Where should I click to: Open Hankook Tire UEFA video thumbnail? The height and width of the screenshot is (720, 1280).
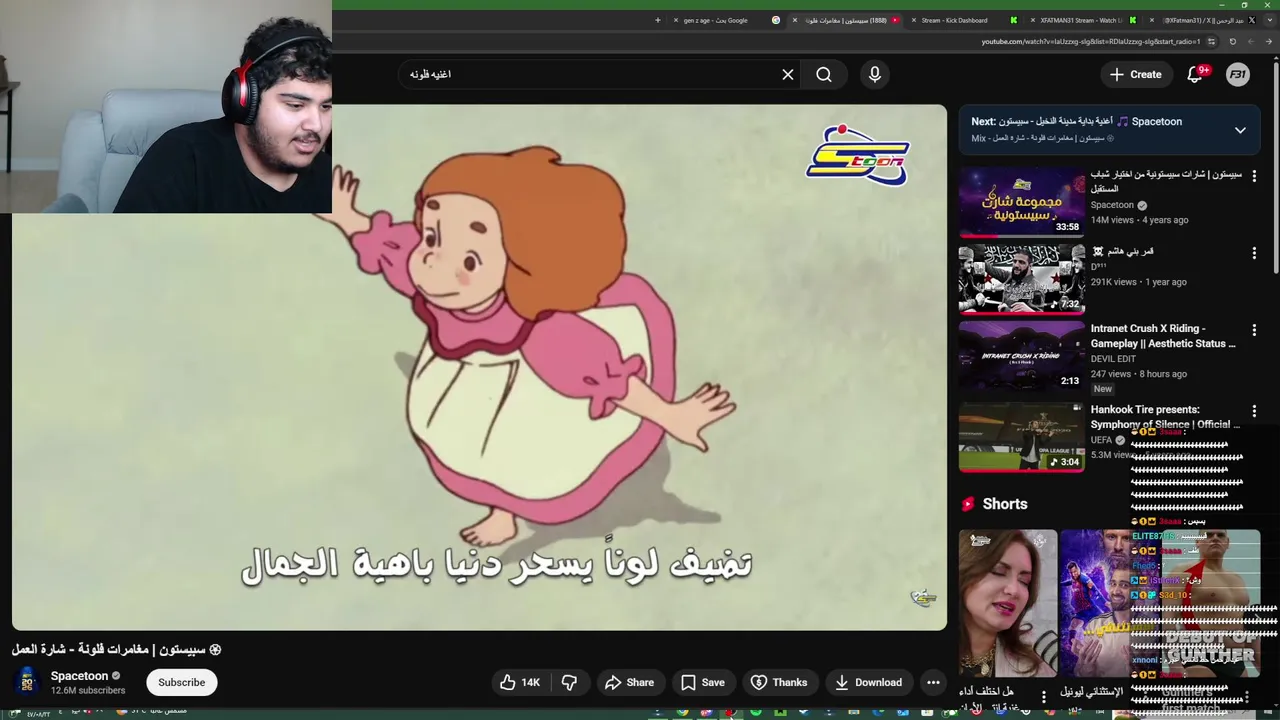click(x=1021, y=436)
